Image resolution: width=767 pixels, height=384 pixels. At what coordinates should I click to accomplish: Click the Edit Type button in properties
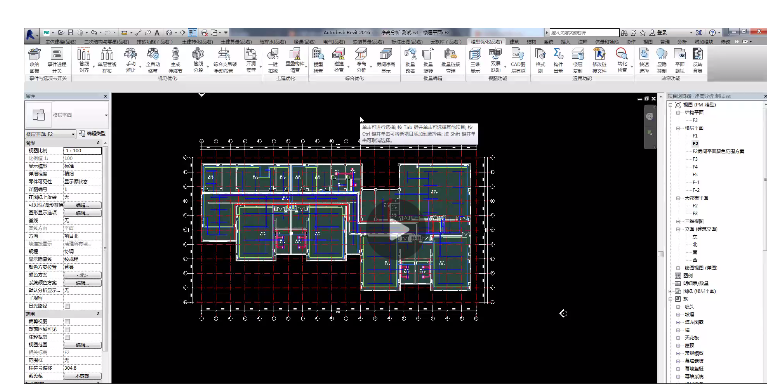click(93, 134)
